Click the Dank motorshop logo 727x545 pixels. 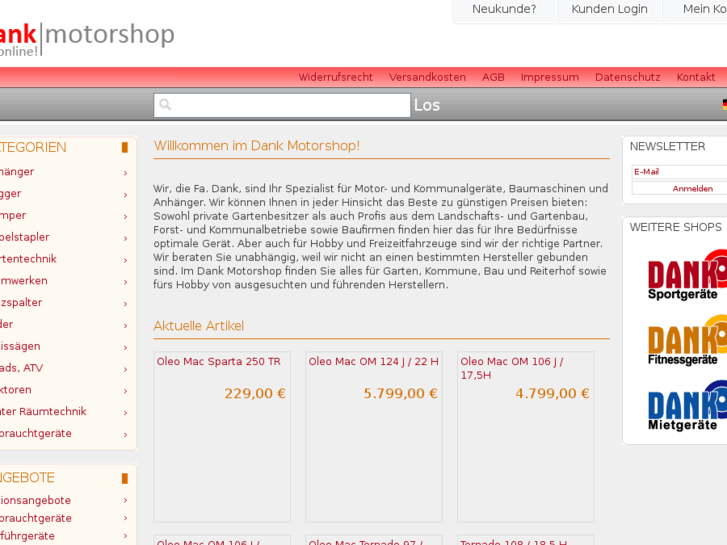(x=87, y=39)
